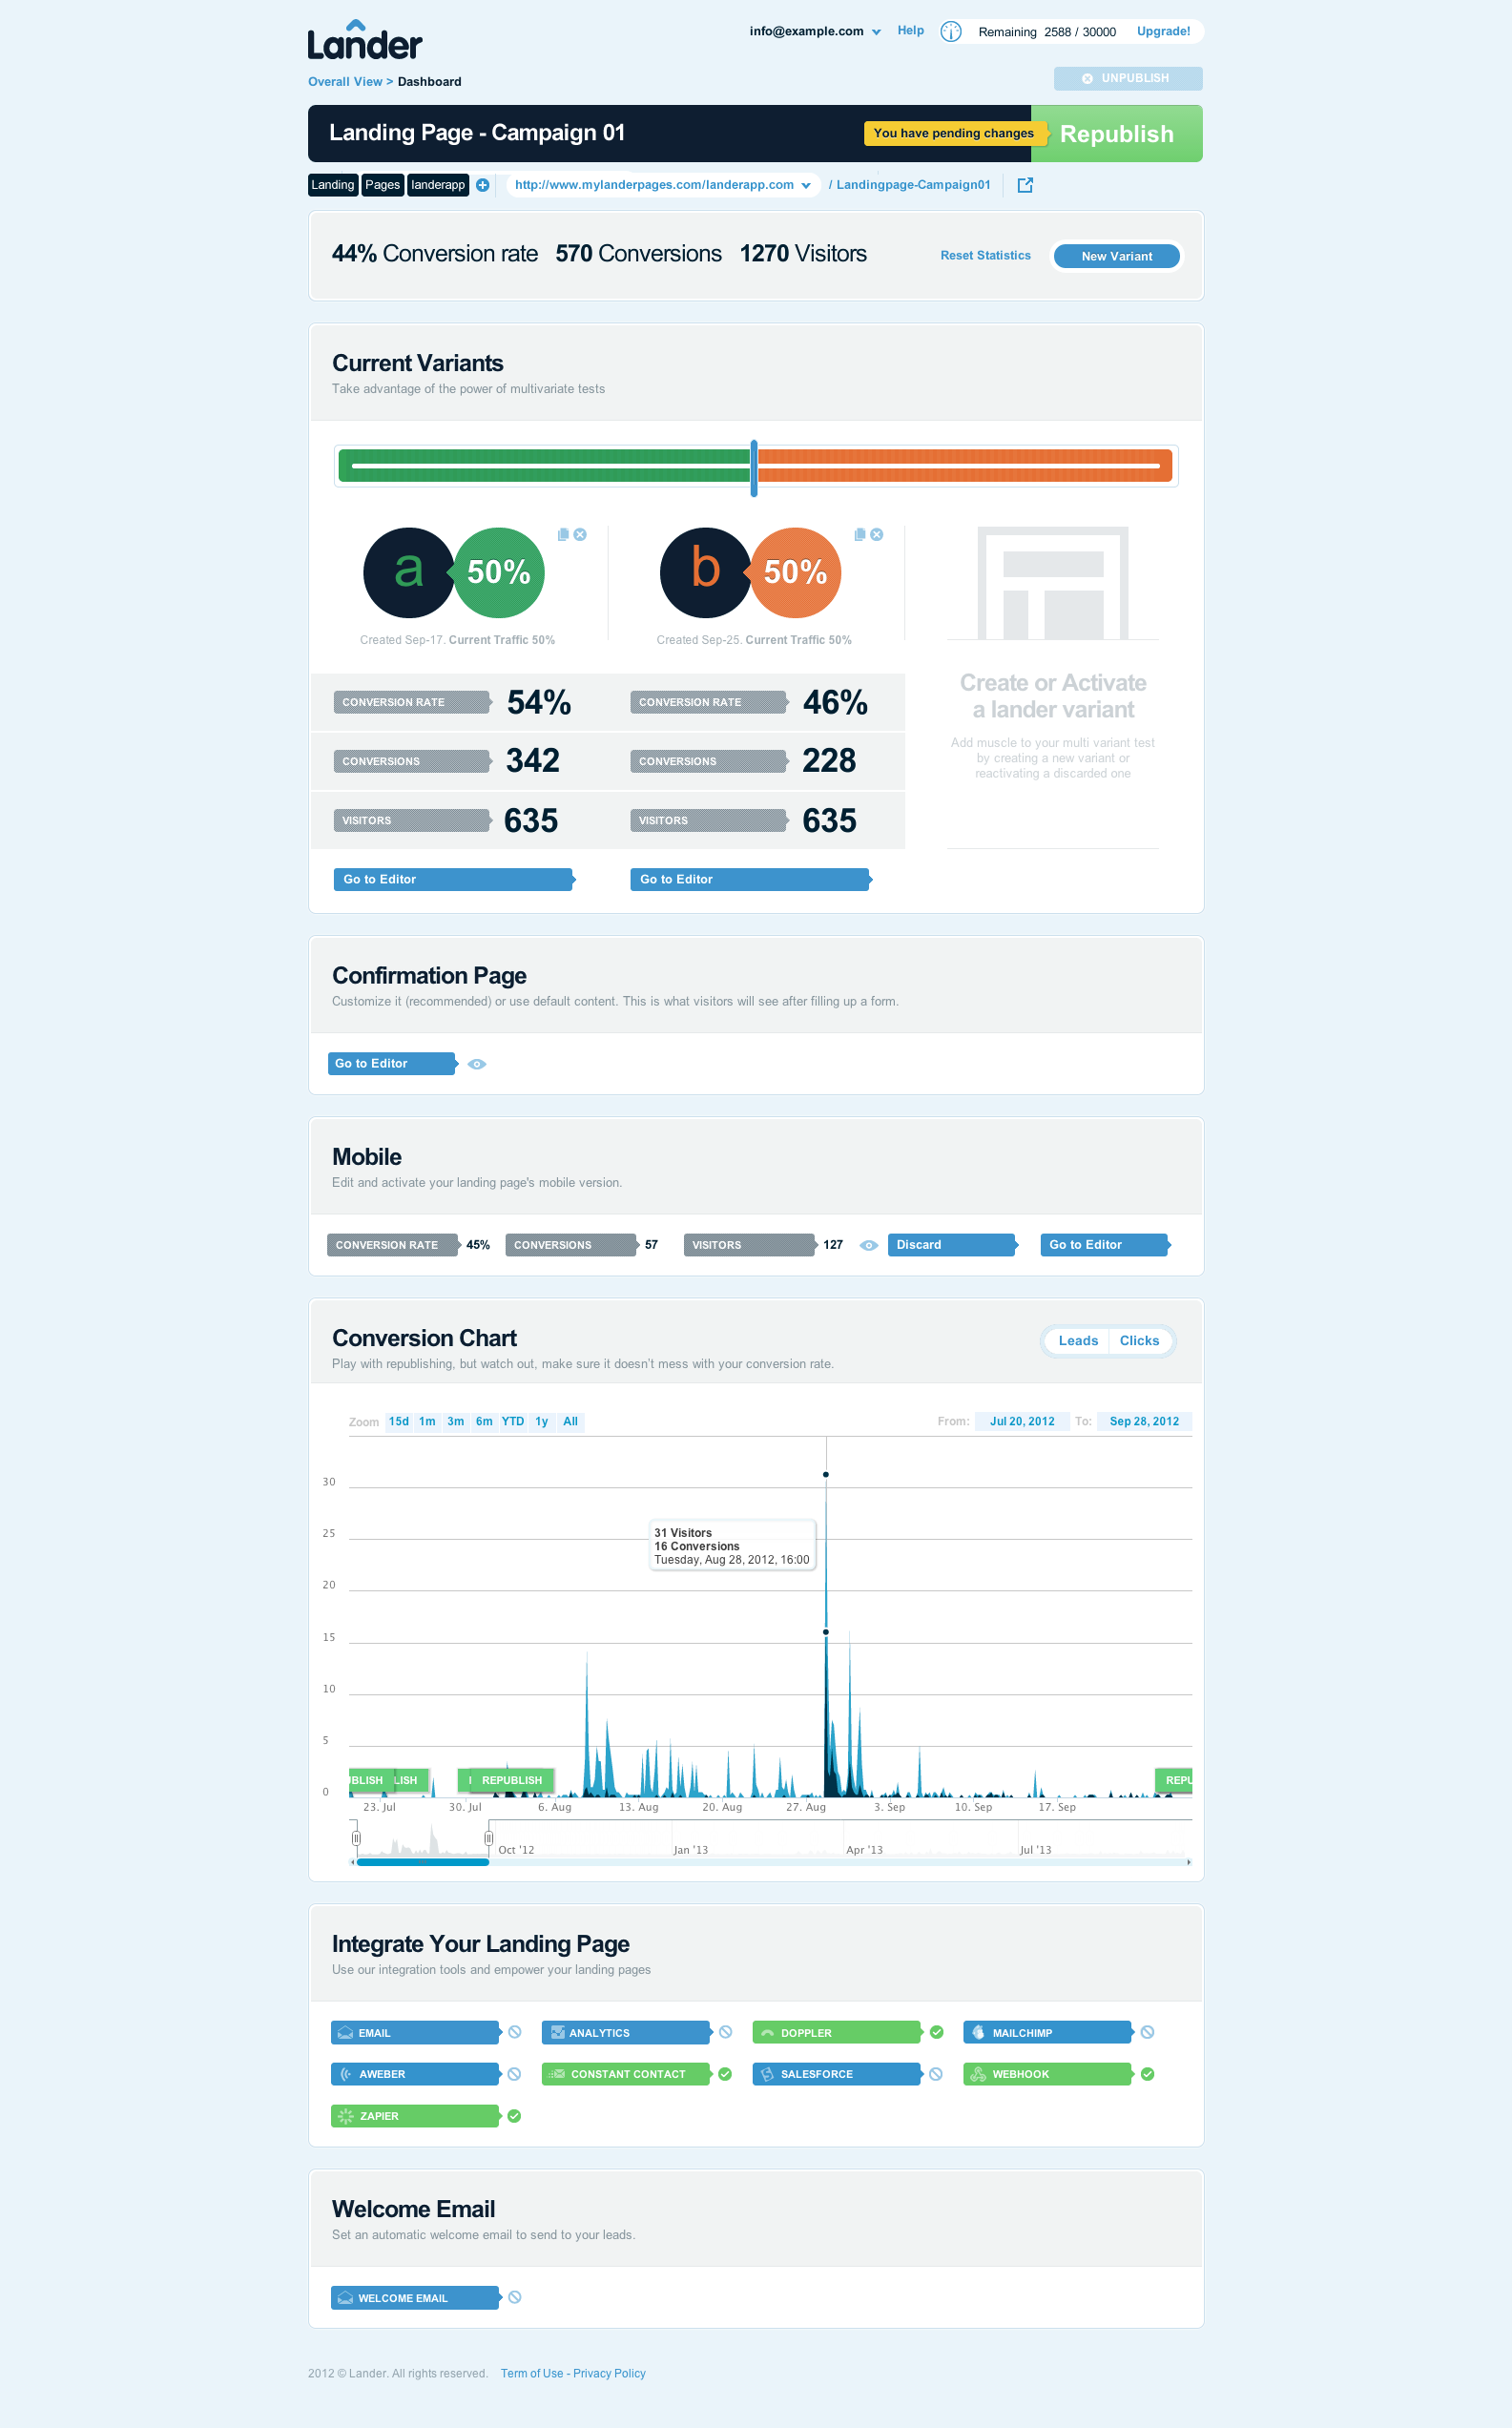
Task: Open the Doppler integration
Action: coord(838,2032)
